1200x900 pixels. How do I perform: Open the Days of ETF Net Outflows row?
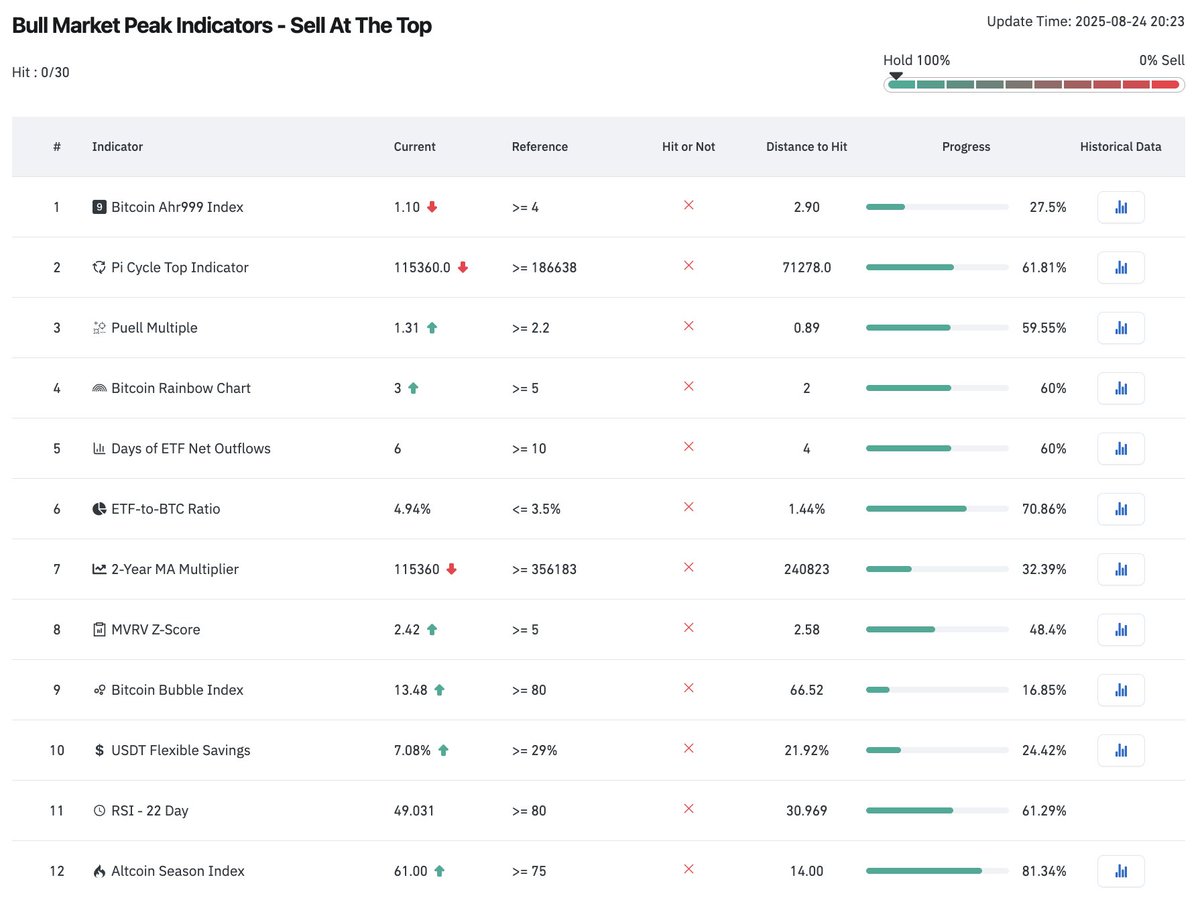click(x=598, y=448)
